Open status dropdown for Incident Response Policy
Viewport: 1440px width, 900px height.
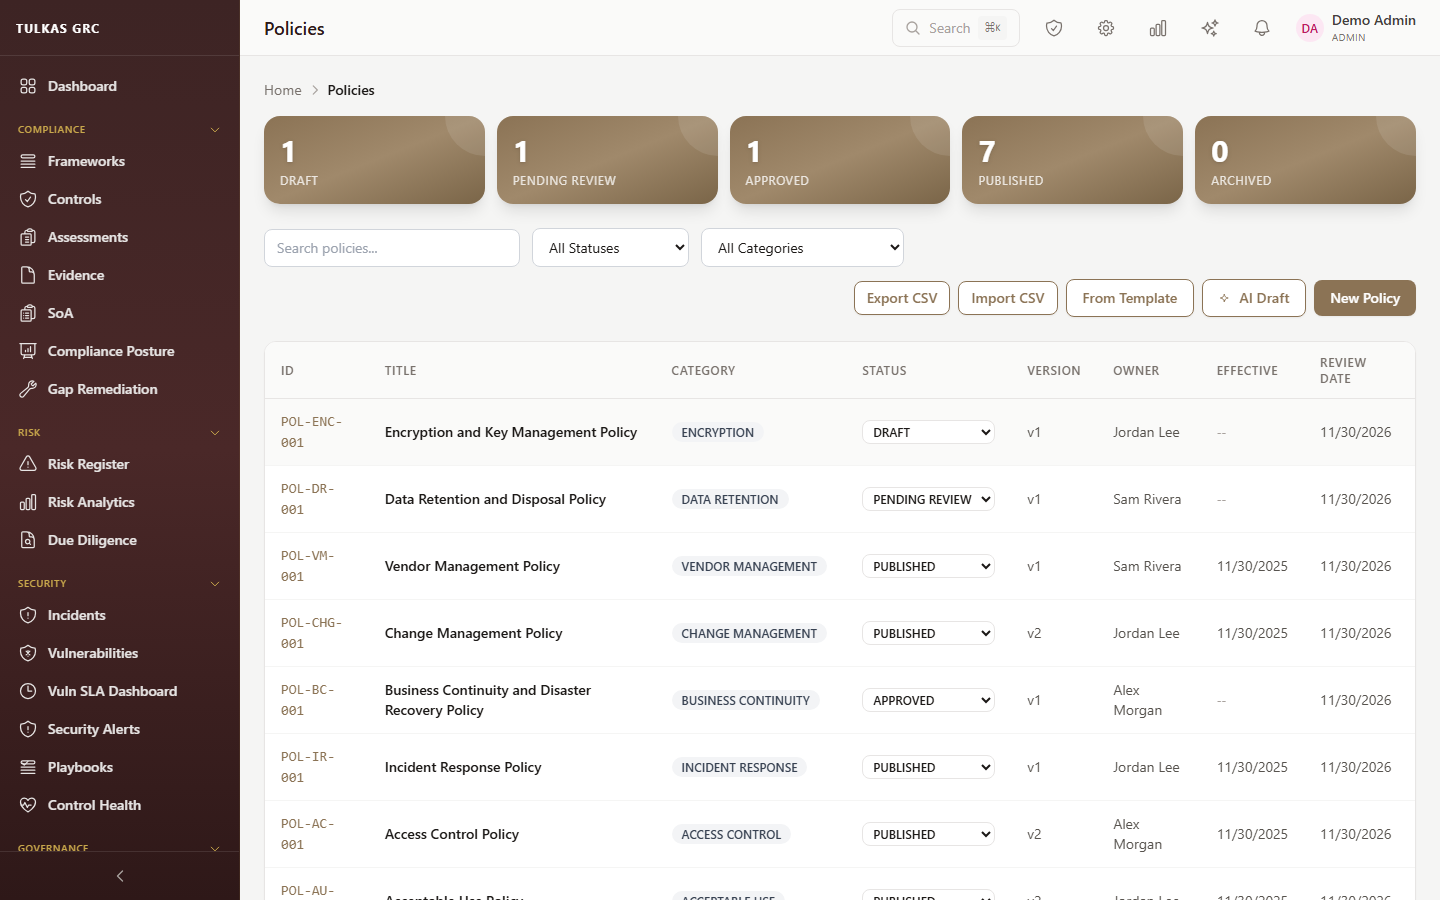(928, 767)
